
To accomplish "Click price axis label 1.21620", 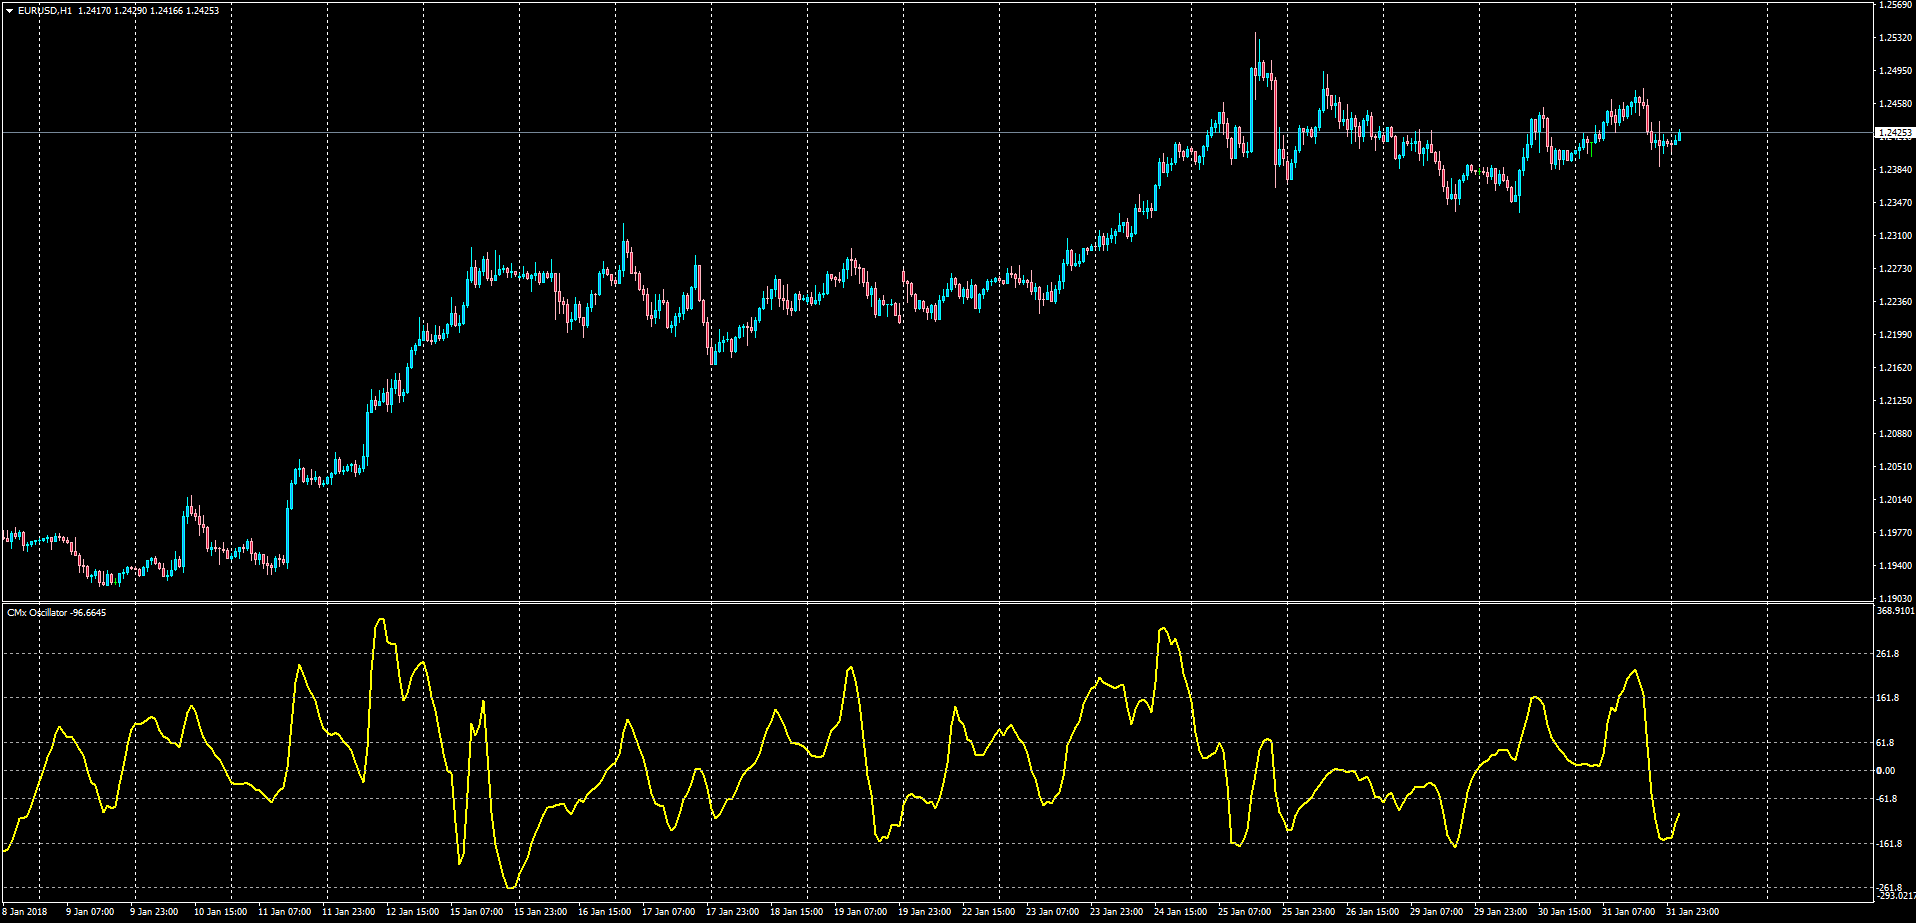I will coord(1895,368).
